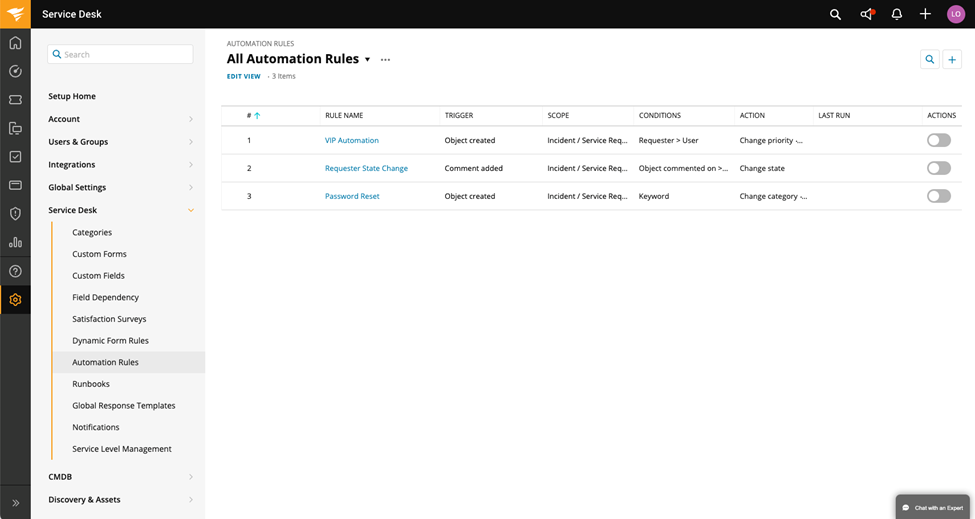The height and width of the screenshot is (519, 975).
Task: Open the Tasks checkmark icon
Action: [15, 157]
